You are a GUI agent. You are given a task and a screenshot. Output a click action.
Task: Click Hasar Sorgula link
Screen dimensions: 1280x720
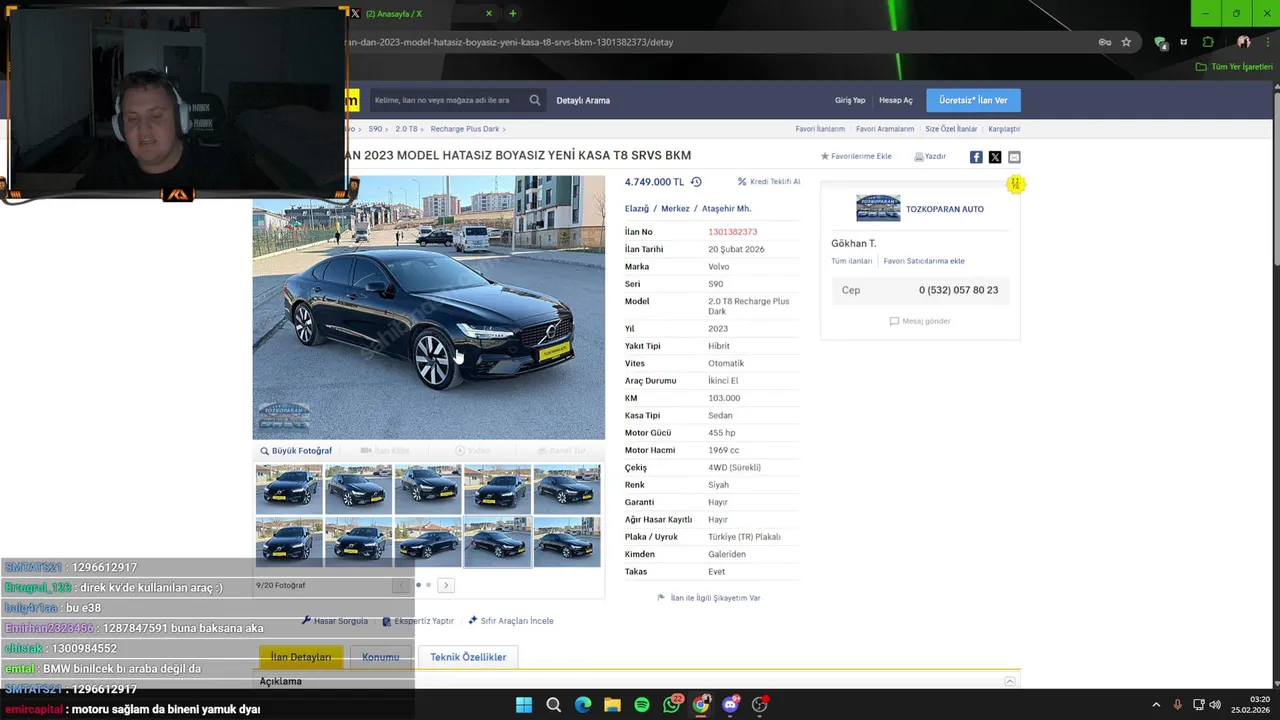[335, 621]
